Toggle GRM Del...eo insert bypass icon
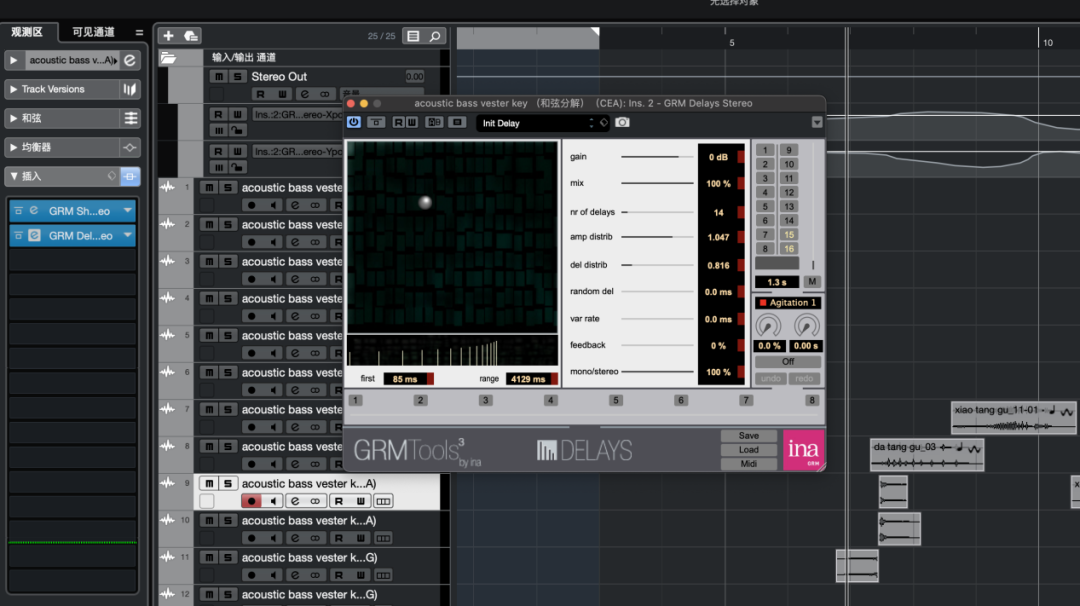The width and height of the screenshot is (1080, 606). pos(19,236)
